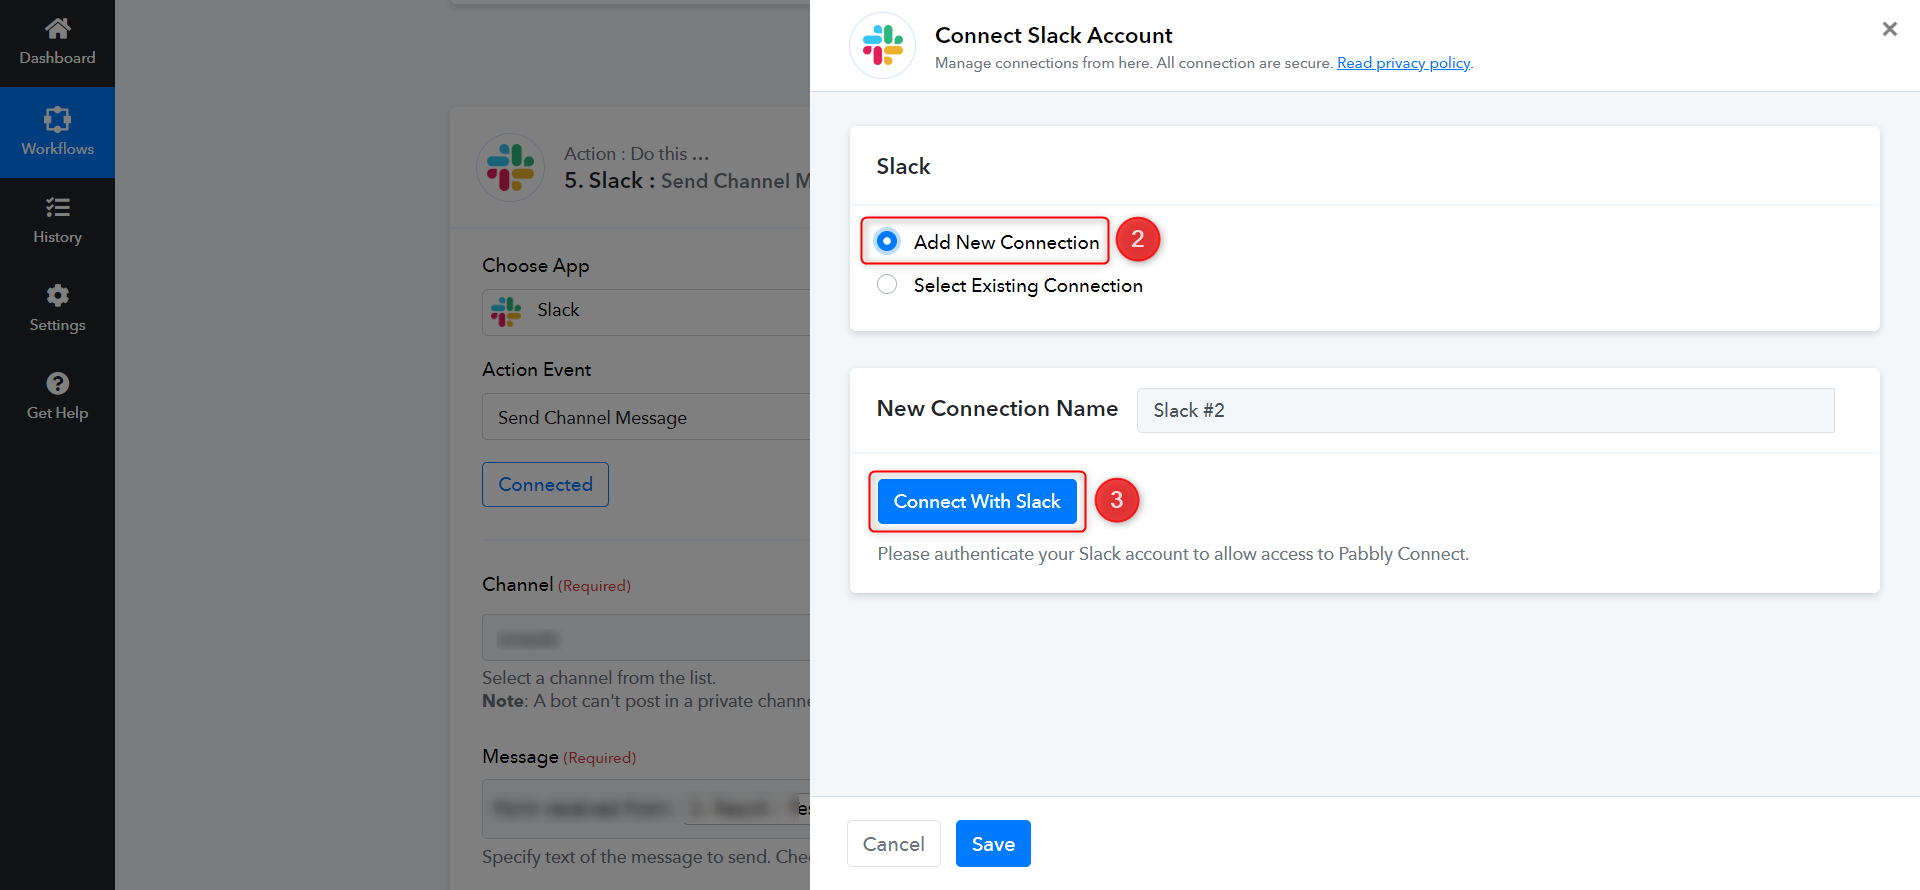Open the Channel selection dropdown

(x=646, y=637)
